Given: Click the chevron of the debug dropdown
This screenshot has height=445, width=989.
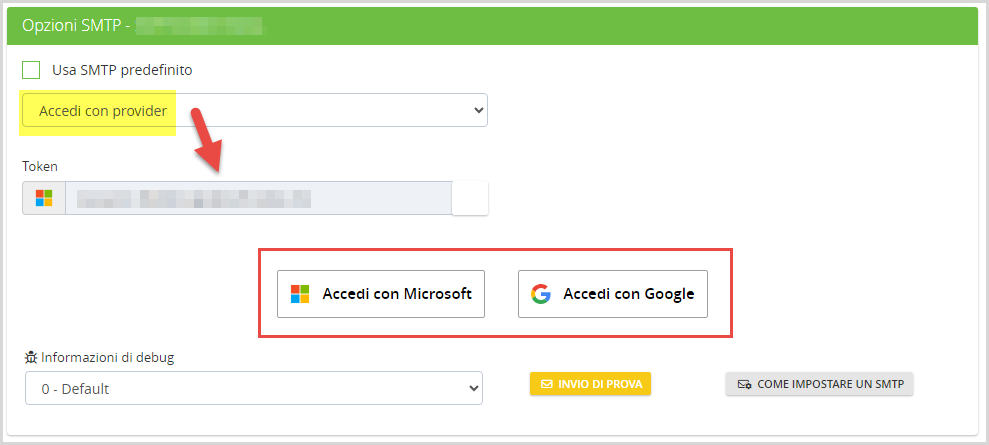Looking at the screenshot, I should 472,388.
